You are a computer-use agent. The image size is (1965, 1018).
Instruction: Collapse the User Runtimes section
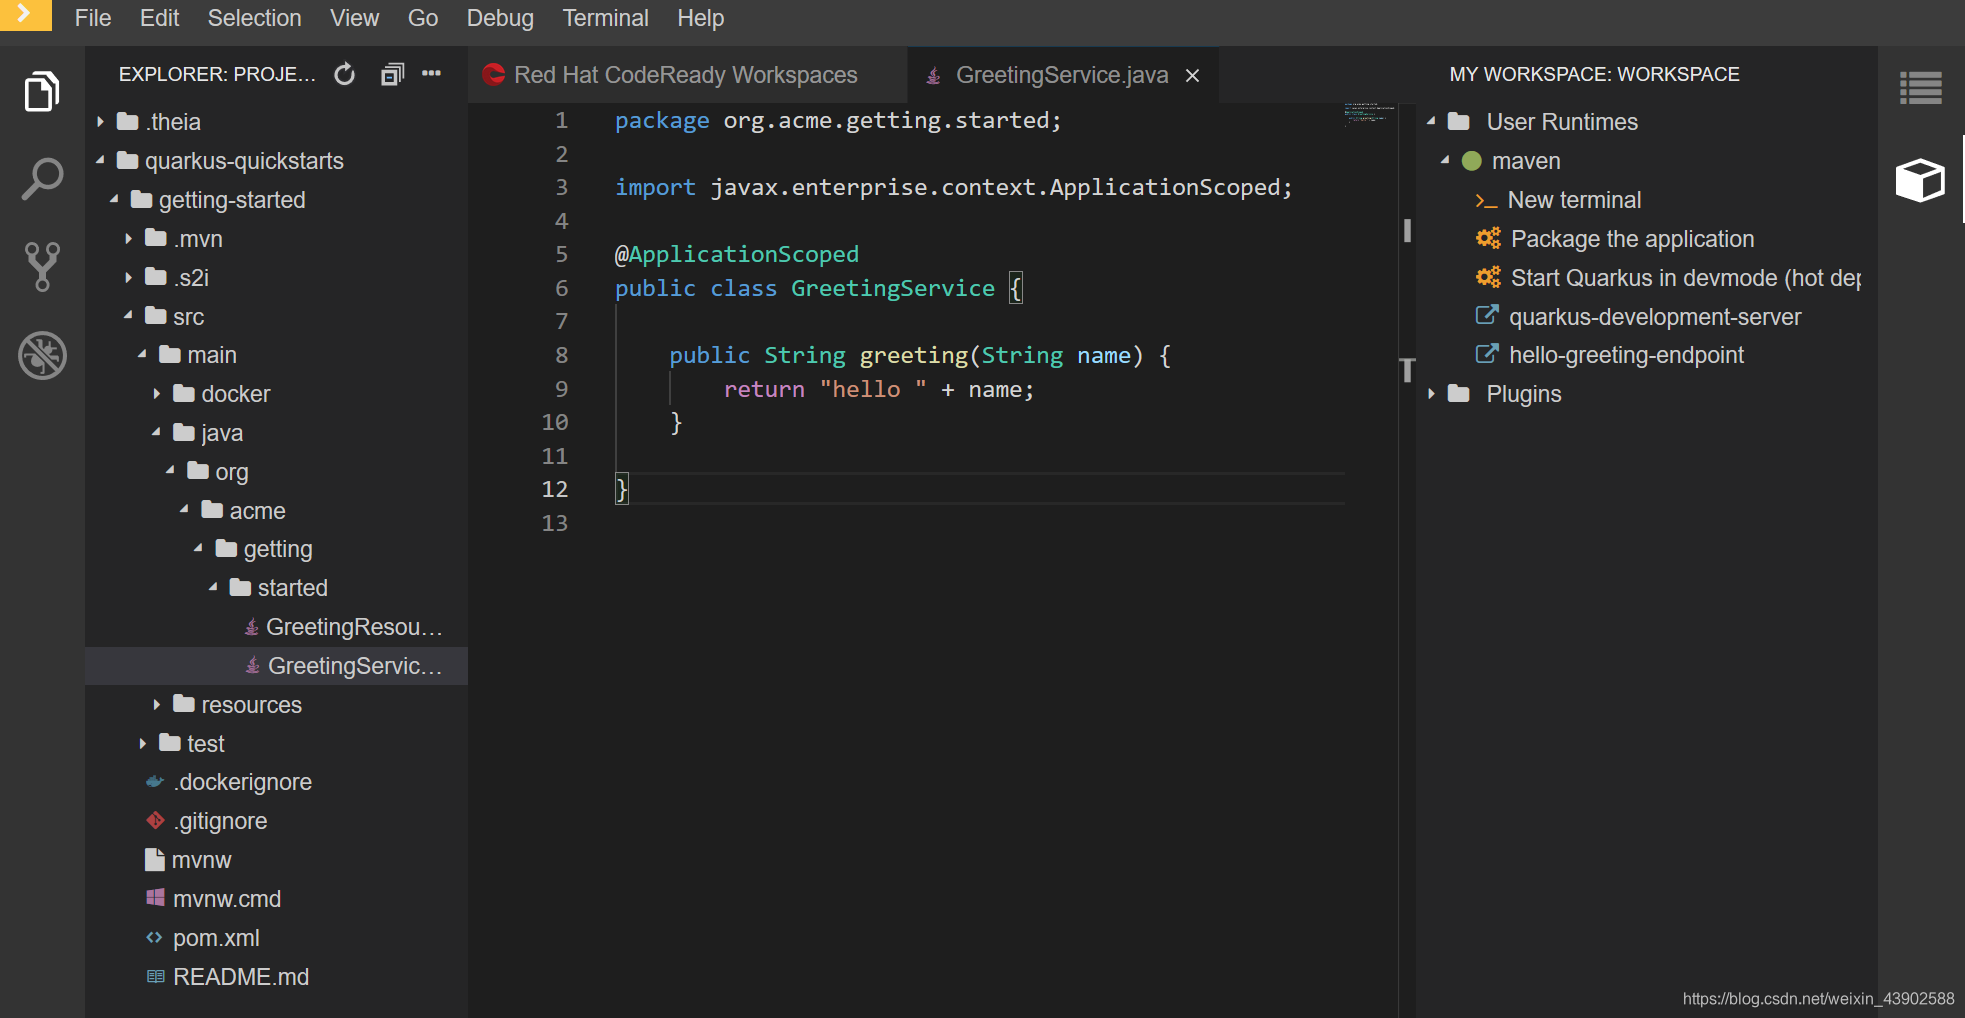(1432, 121)
